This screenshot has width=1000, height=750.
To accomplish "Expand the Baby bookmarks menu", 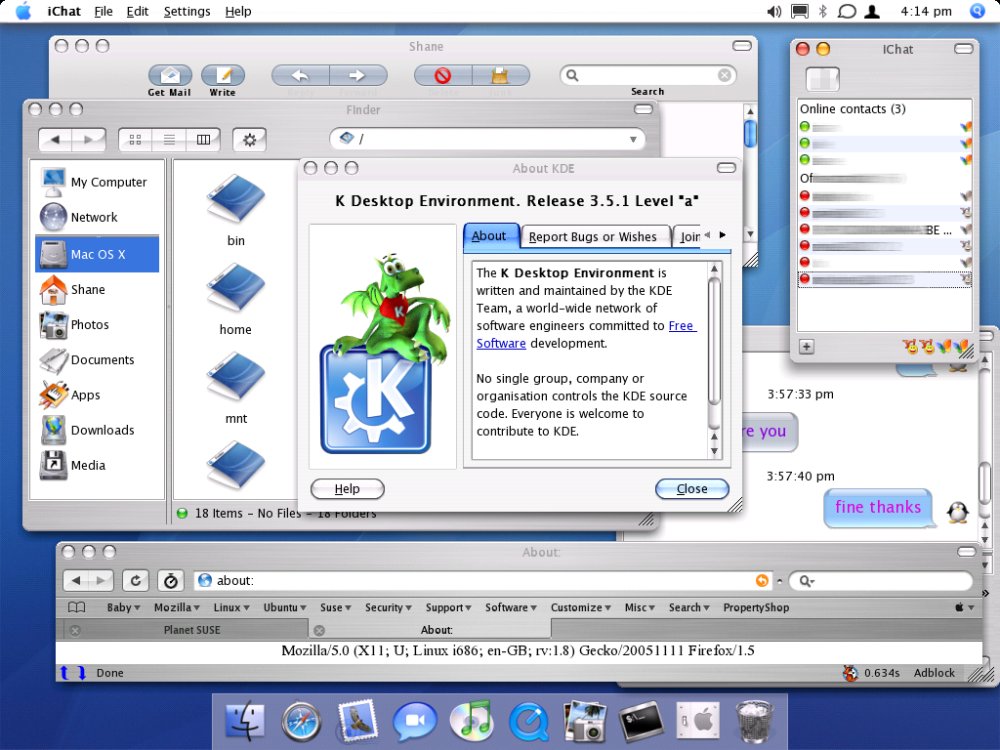I will point(123,608).
